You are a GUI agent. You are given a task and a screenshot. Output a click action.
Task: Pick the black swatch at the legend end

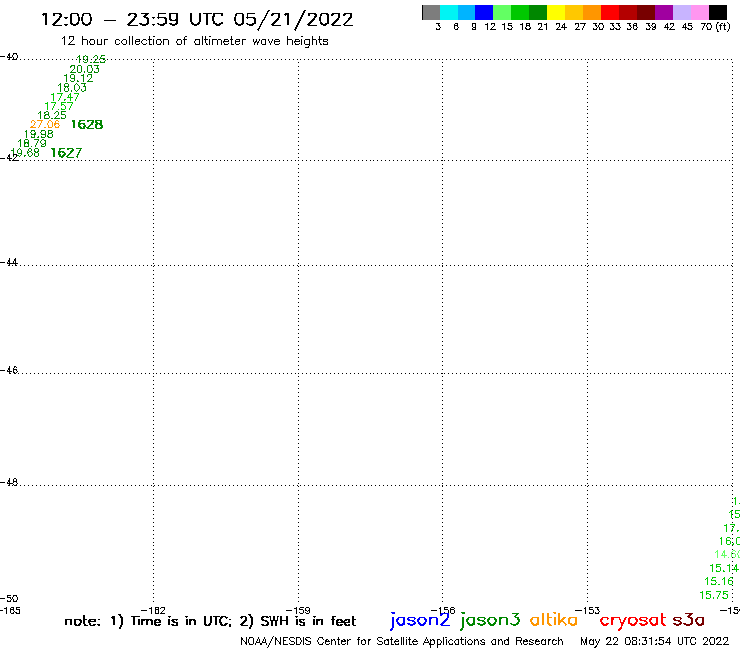tap(718, 12)
